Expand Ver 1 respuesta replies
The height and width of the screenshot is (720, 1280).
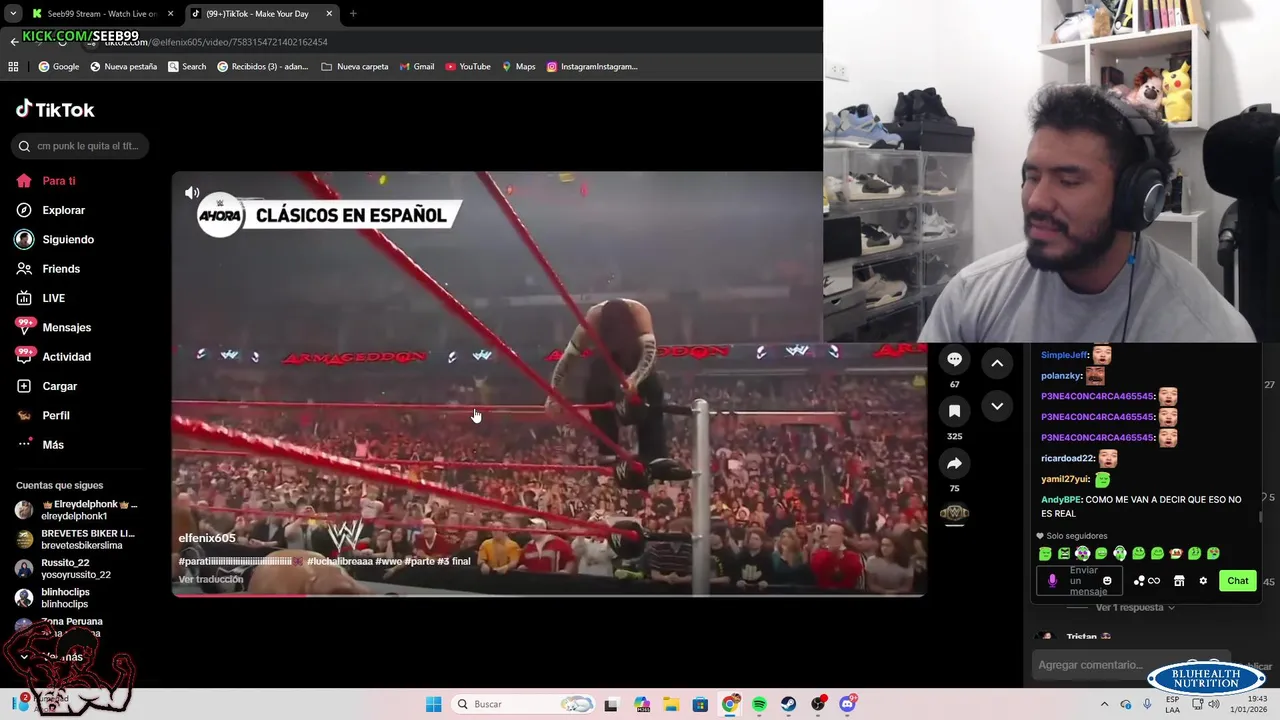click(x=1135, y=607)
